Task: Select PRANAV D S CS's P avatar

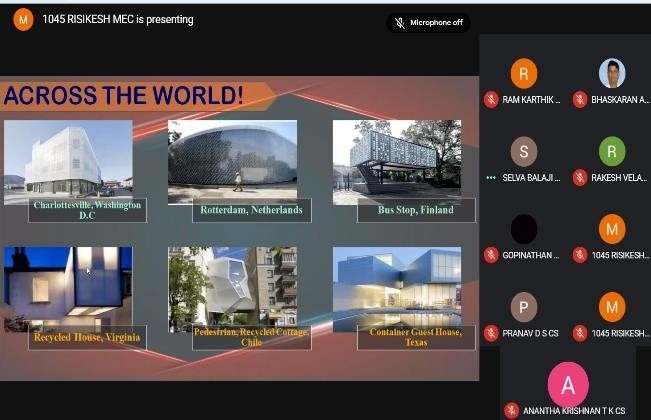Action: point(524,307)
